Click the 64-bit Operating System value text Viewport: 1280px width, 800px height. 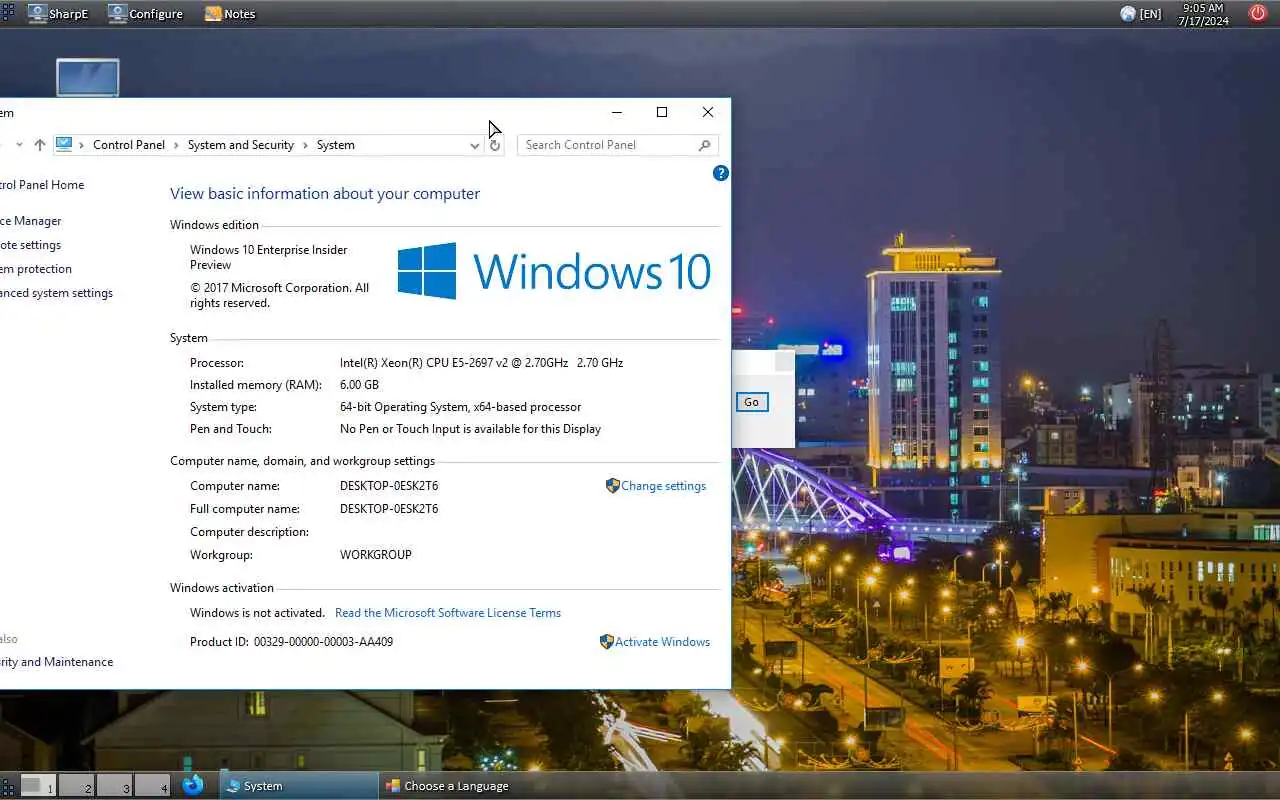click(x=460, y=407)
